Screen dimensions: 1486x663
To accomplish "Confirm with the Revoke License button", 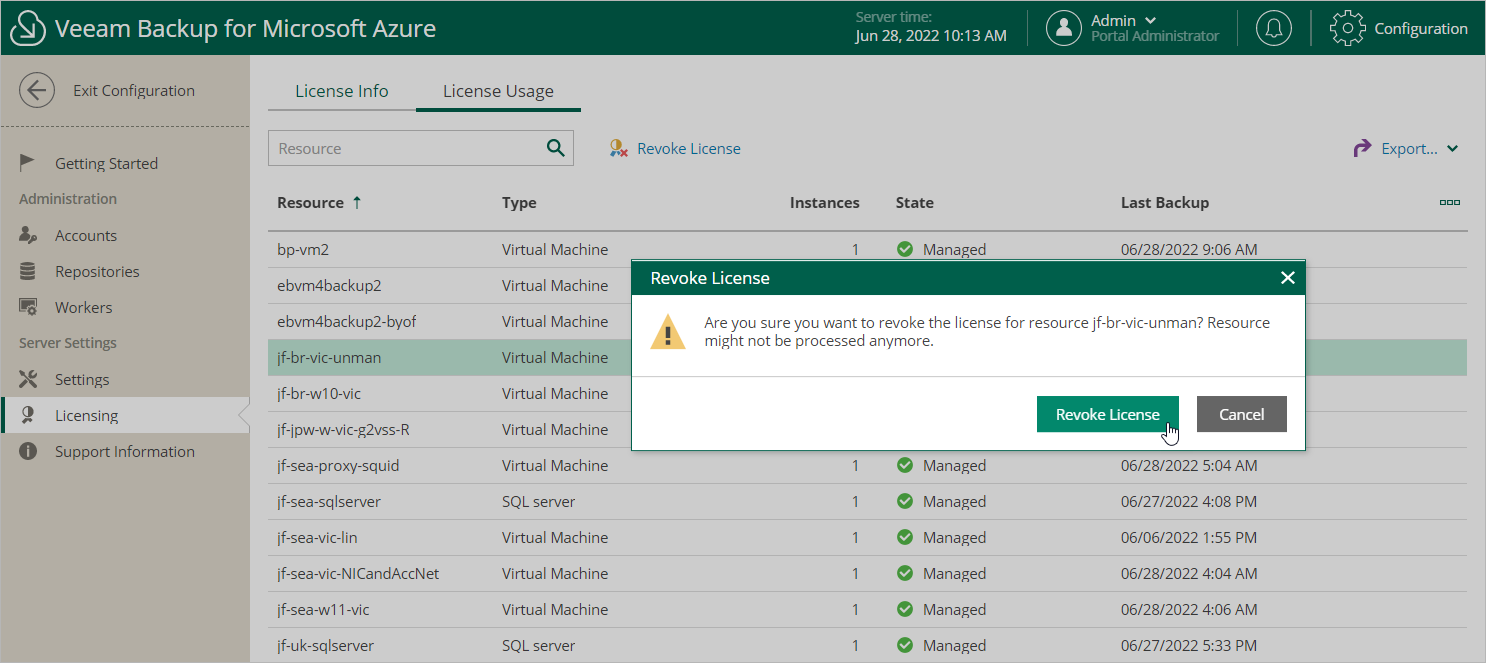I will (x=1107, y=414).
